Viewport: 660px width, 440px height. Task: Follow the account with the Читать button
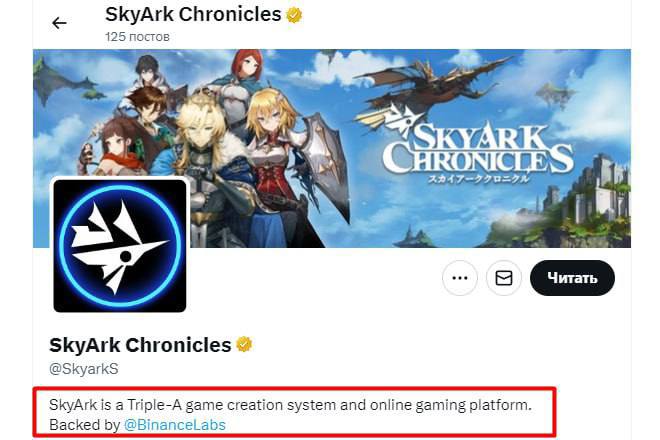572,278
